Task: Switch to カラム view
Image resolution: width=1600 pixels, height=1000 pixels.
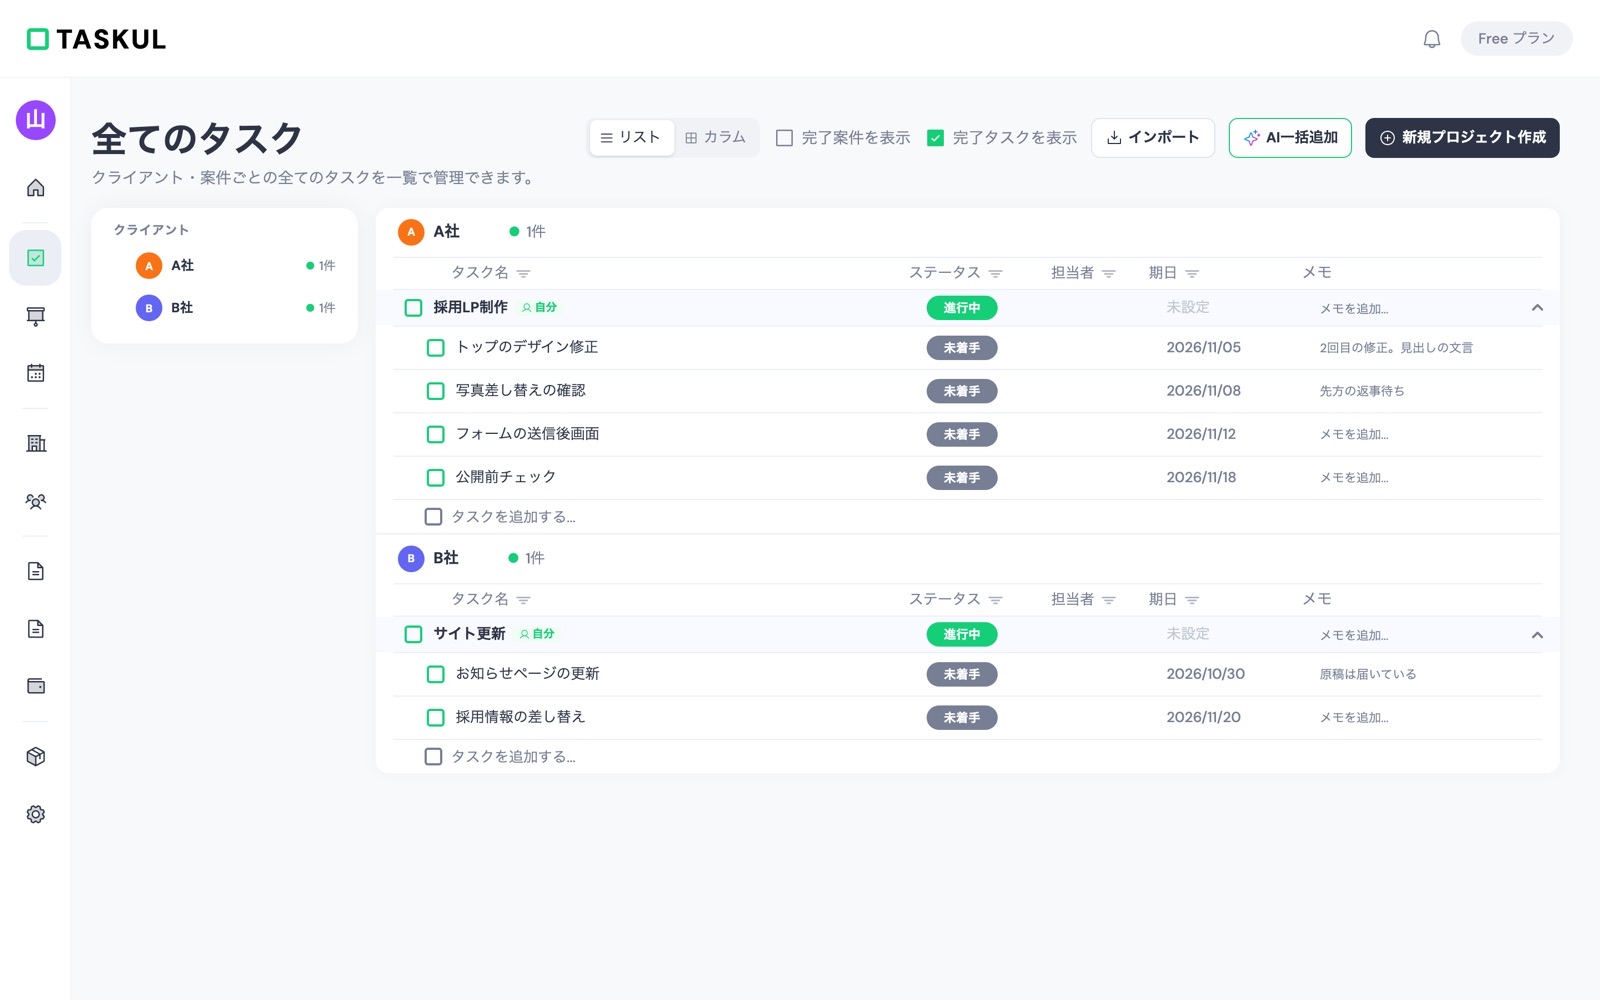Action: coord(716,138)
